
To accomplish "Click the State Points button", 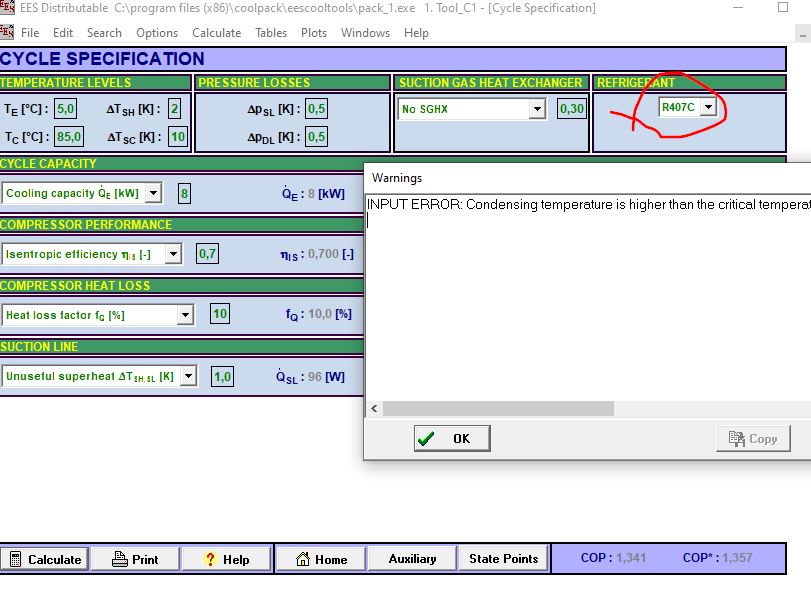I will pos(503,559).
